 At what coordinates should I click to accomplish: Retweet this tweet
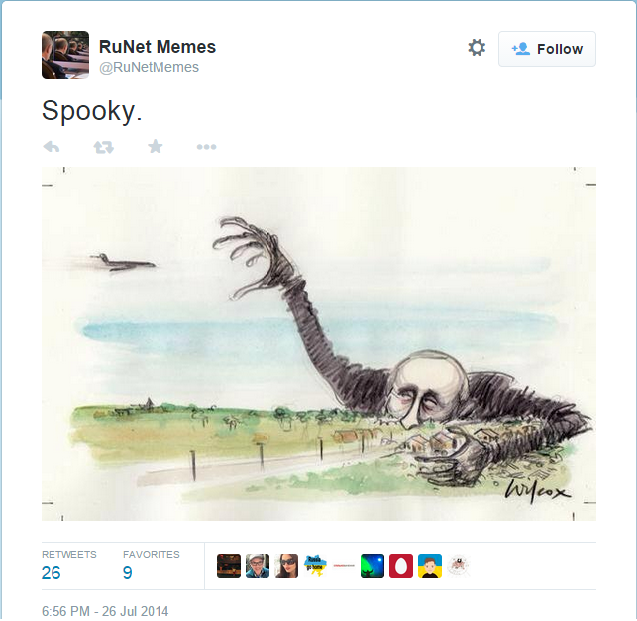103,147
